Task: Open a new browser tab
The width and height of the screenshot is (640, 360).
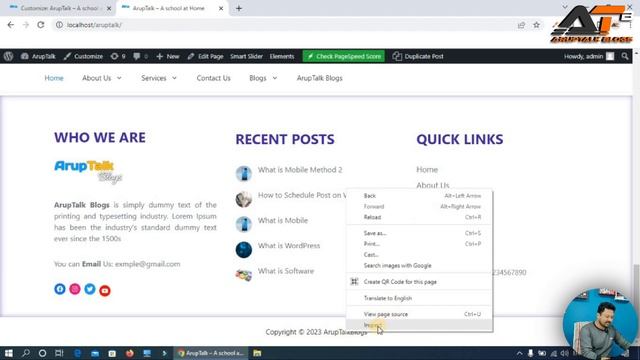Action: [239, 8]
